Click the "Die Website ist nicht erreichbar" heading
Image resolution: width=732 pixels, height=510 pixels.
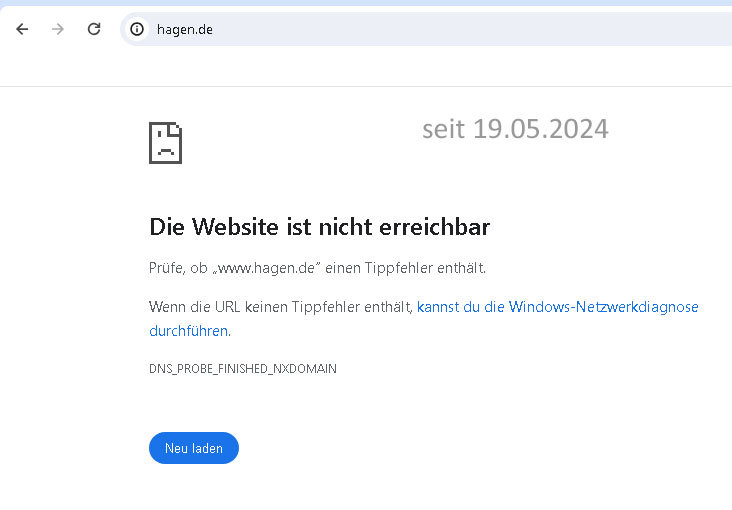click(x=319, y=227)
